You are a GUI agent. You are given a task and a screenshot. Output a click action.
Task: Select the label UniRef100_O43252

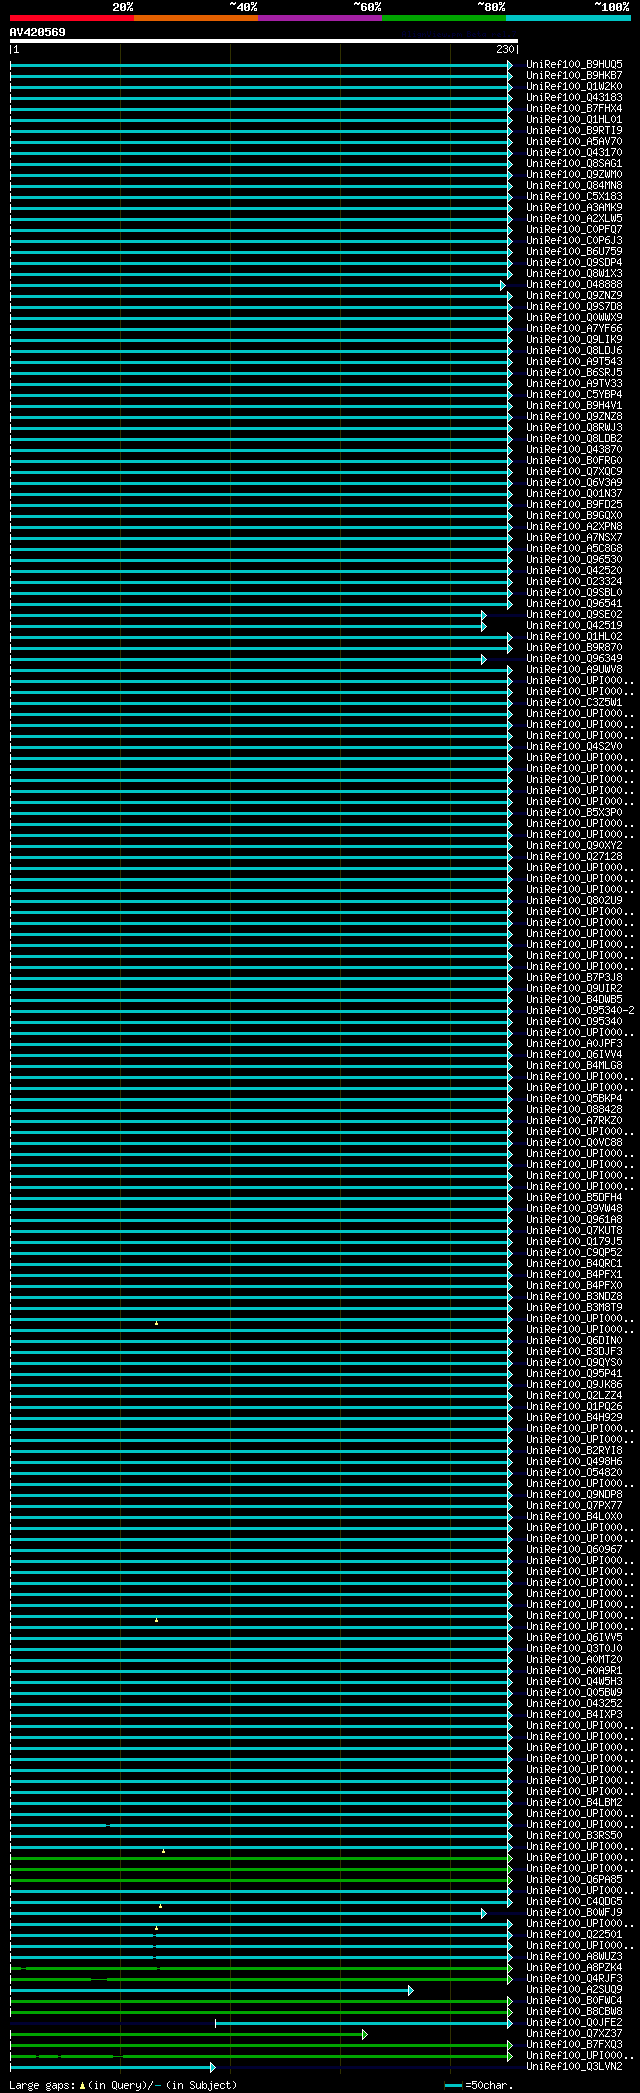coord(574,1704)
